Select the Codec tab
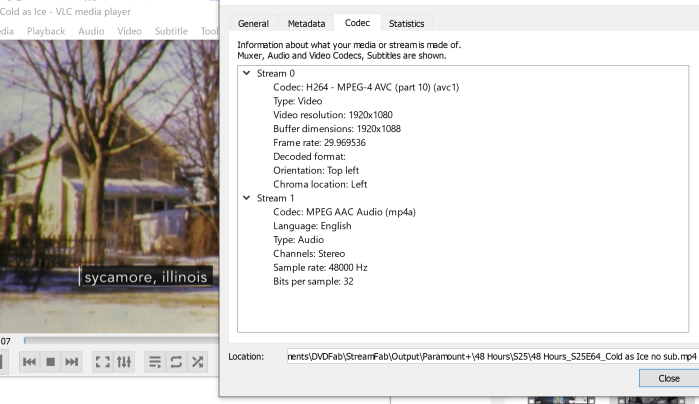699x404 pixels. click(357, 23)
